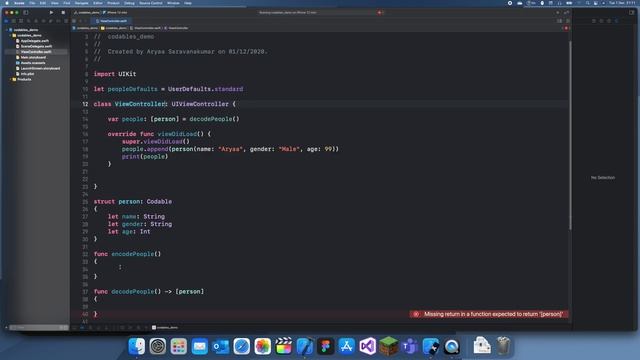The width and height of the screenshot is (640, 360).
Task: Open Assets.xcassets in the navigator
Action: pos(33,63)
